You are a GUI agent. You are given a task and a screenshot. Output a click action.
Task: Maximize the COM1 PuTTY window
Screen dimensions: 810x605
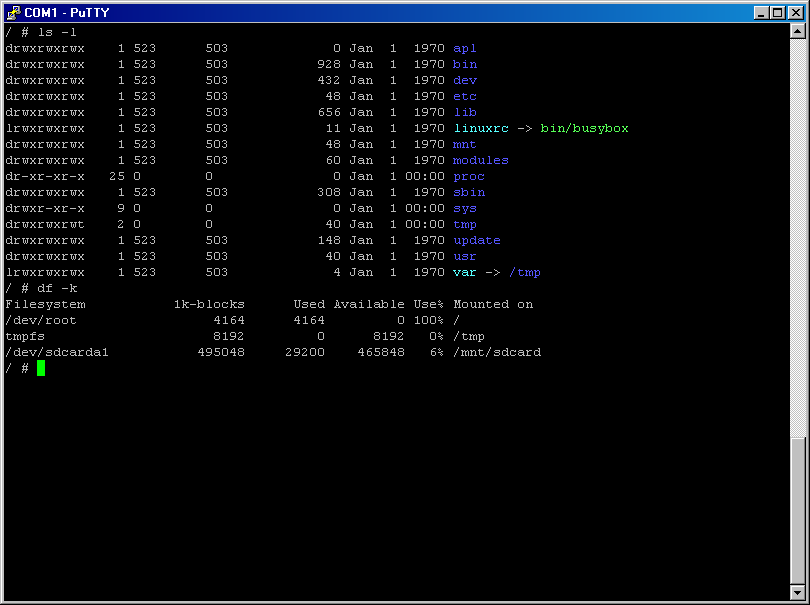click(777, 13)
